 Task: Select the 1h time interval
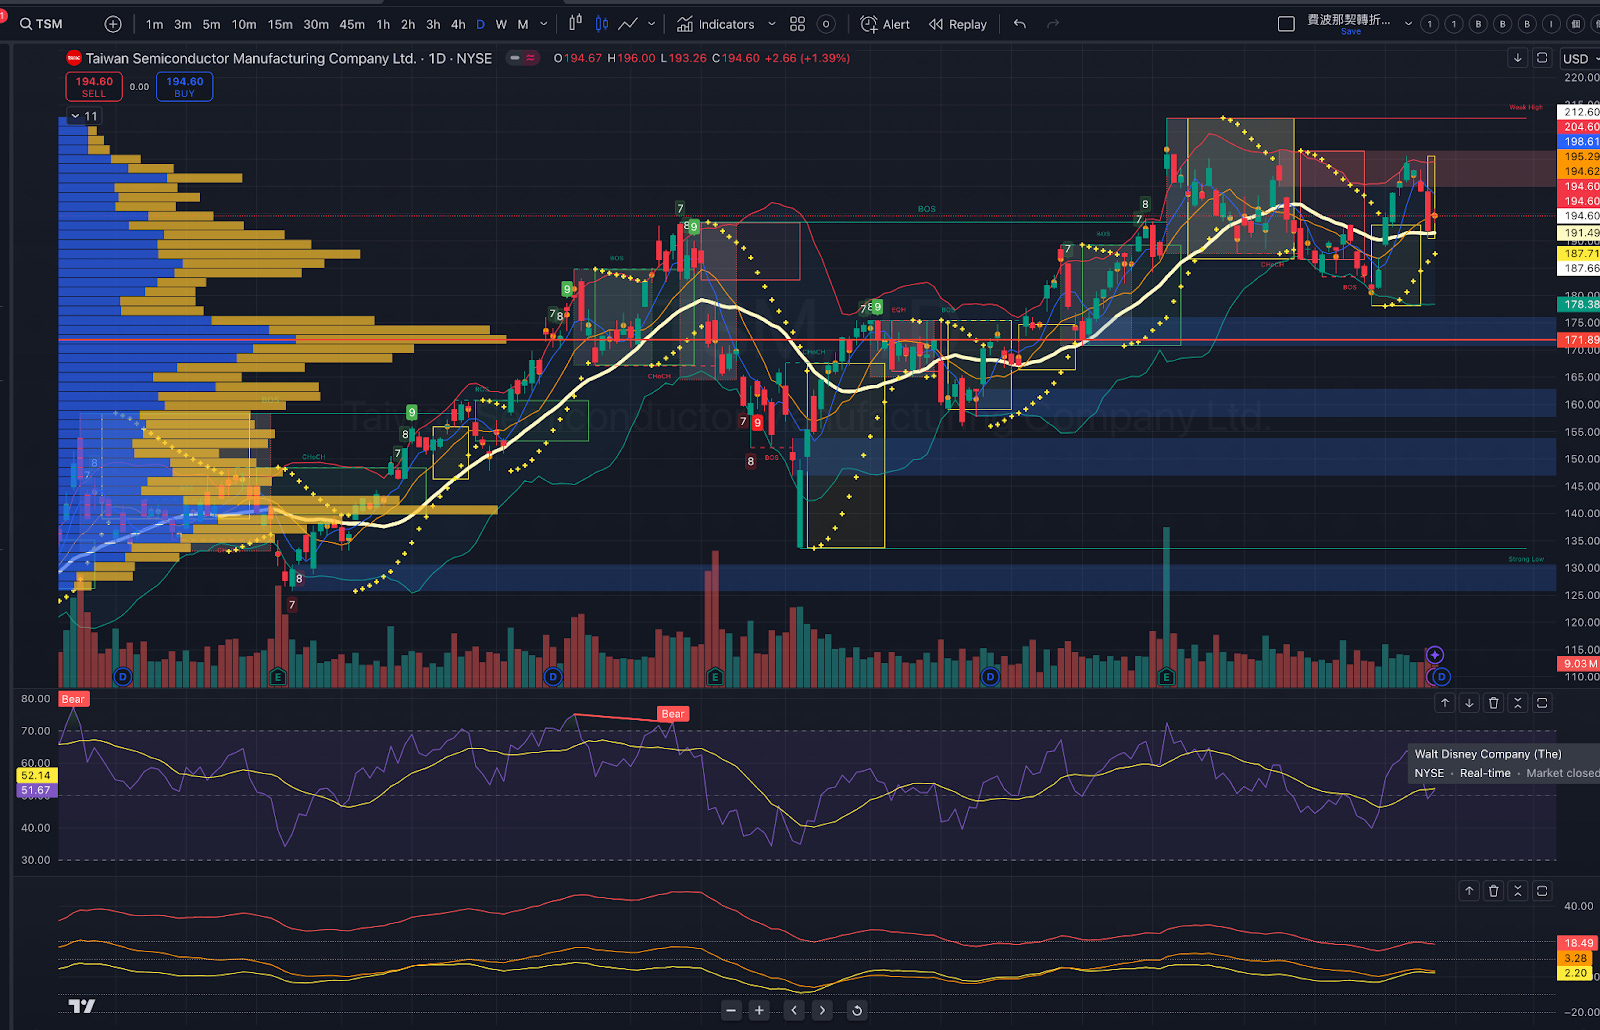point(383,24)
